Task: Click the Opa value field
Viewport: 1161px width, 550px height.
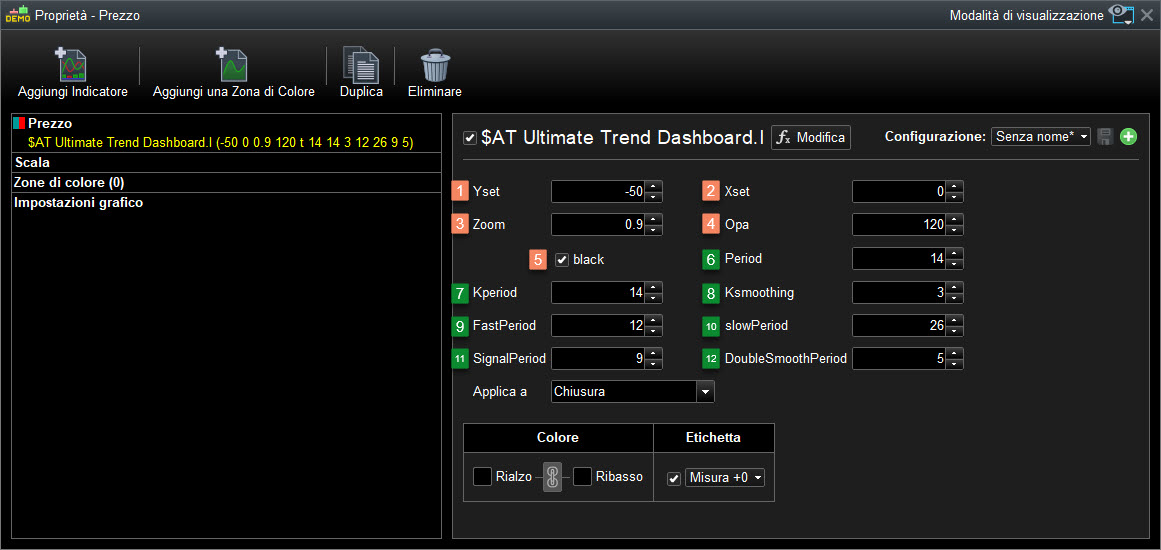Action: pyautogui.click(x=899, y=224)
